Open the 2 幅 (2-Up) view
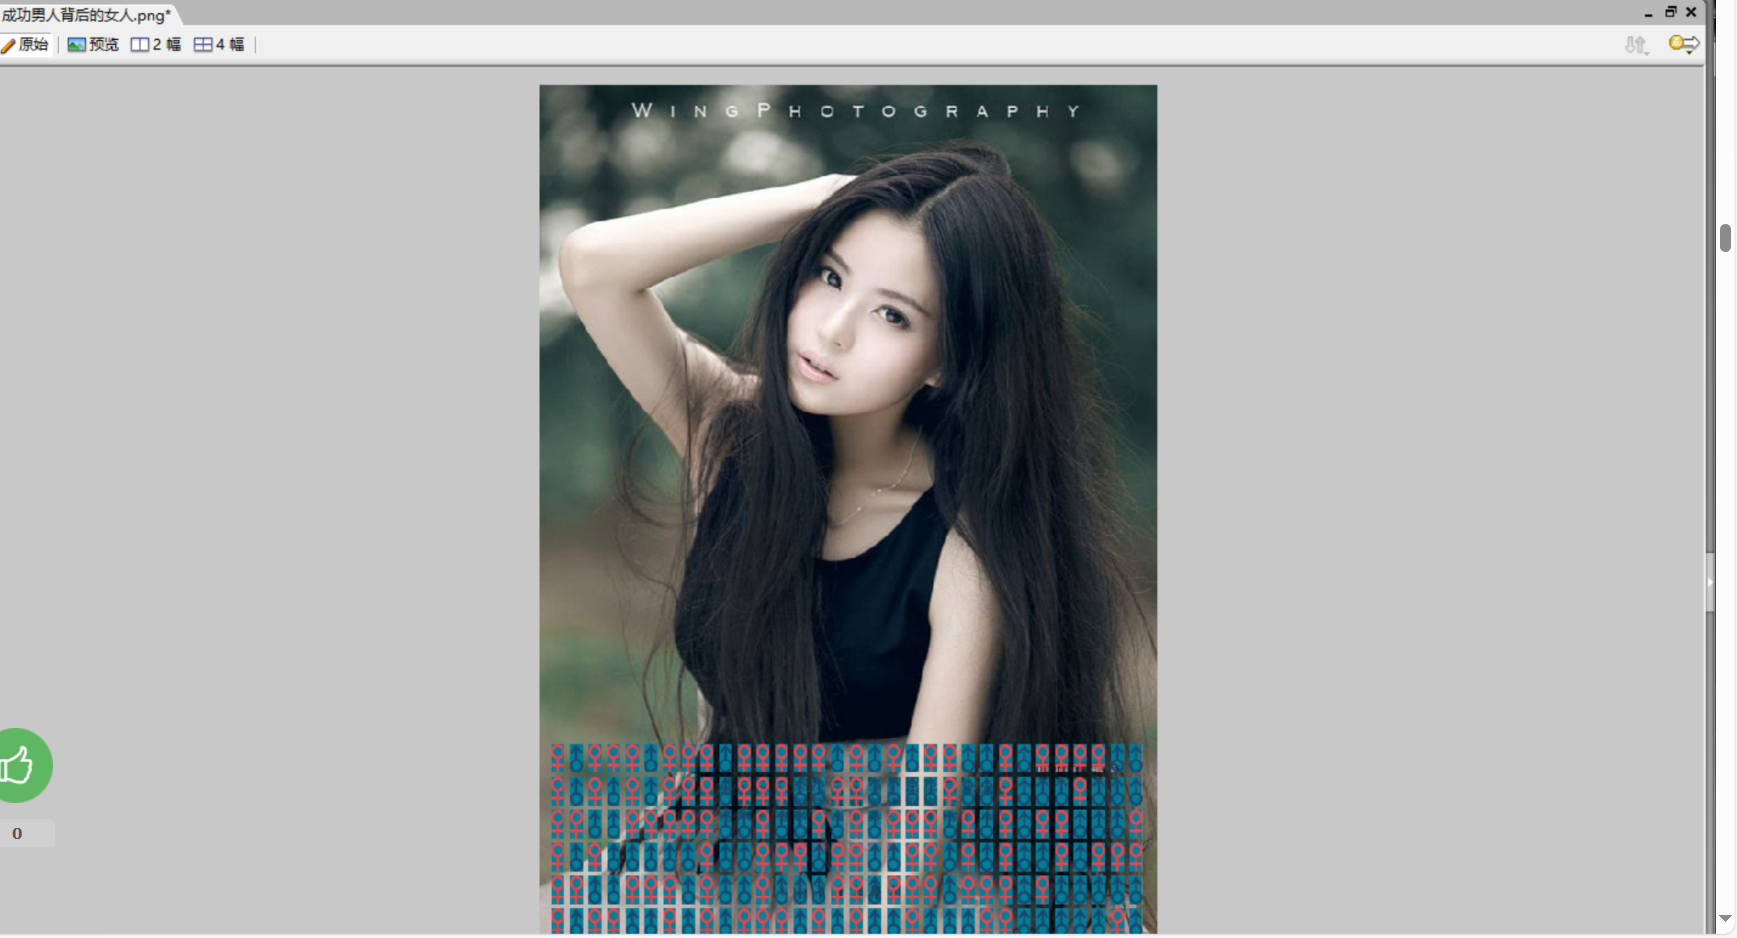The height and width of the screenshot is (938, 1737). [x=156, y=44]
